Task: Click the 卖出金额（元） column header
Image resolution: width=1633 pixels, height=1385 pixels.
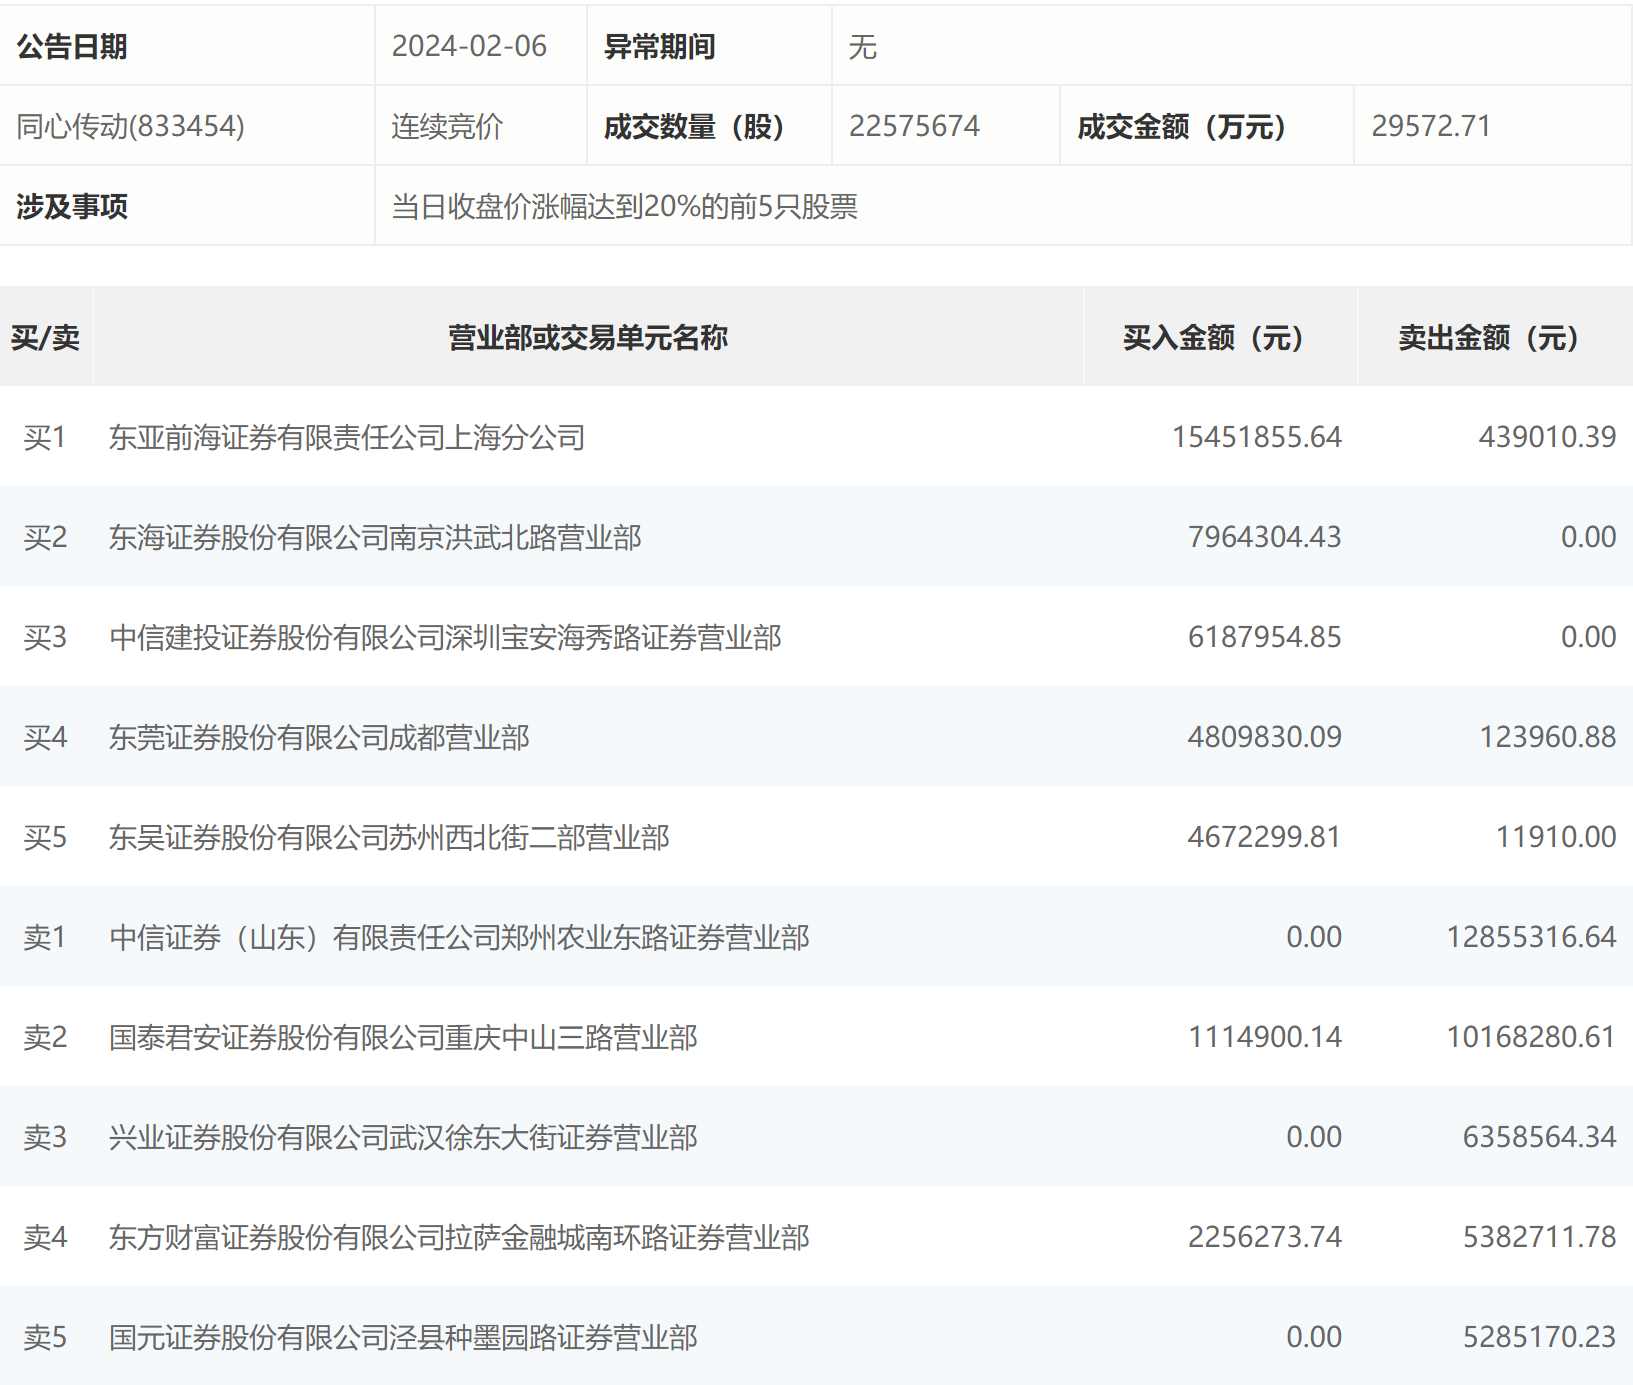Action: pyautogui.click(x=1488, y=338)
